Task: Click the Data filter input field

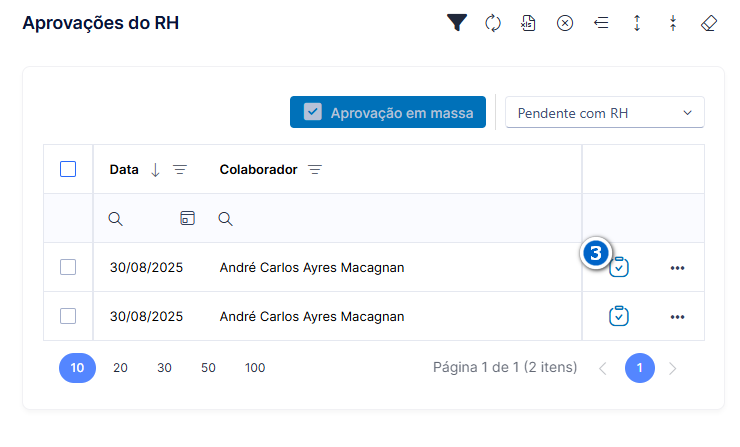Action: pyautogui.click(x=151, y=219)
